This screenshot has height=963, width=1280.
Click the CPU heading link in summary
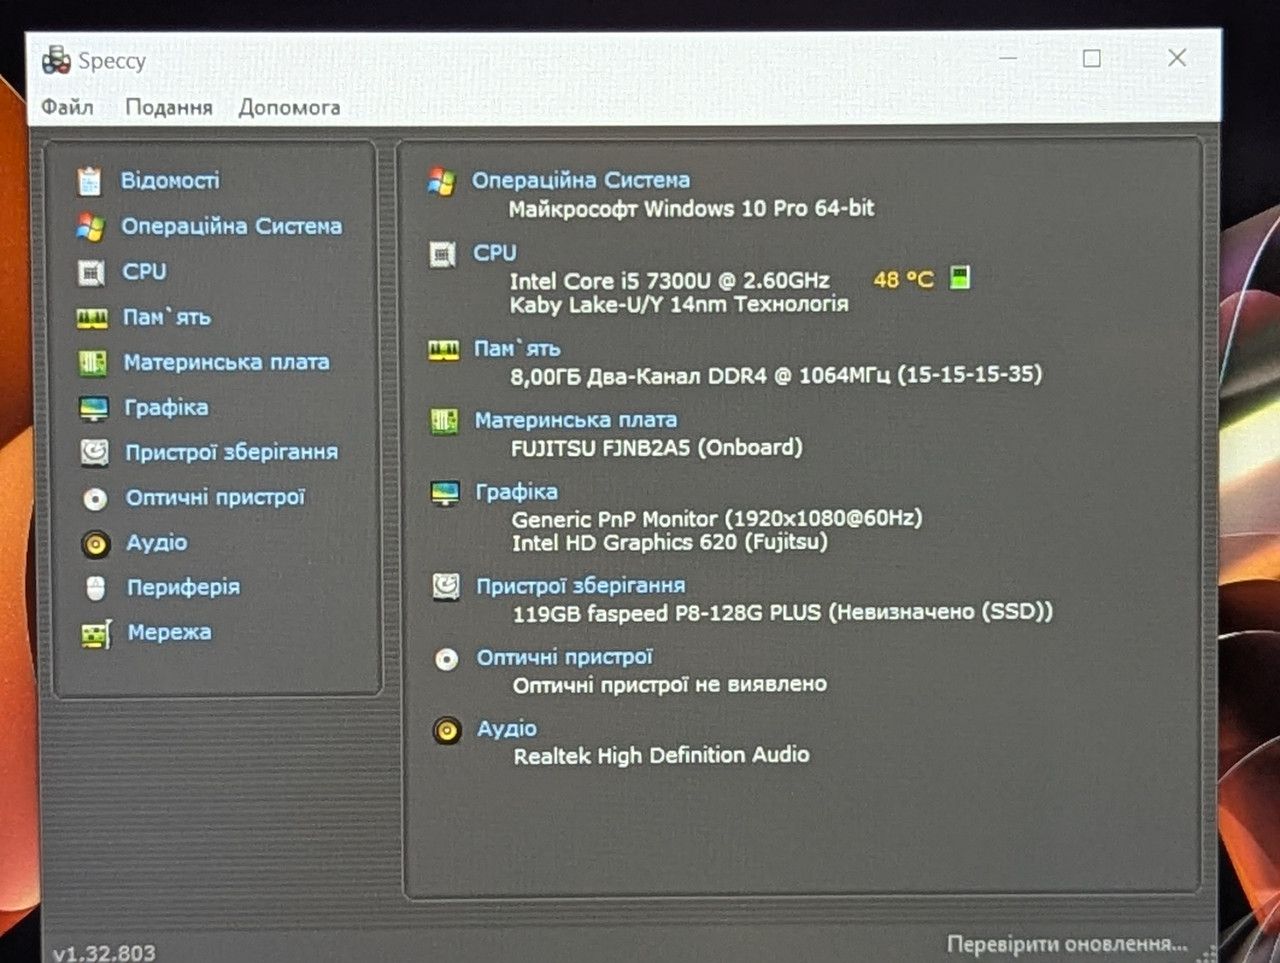pos(495,253)
